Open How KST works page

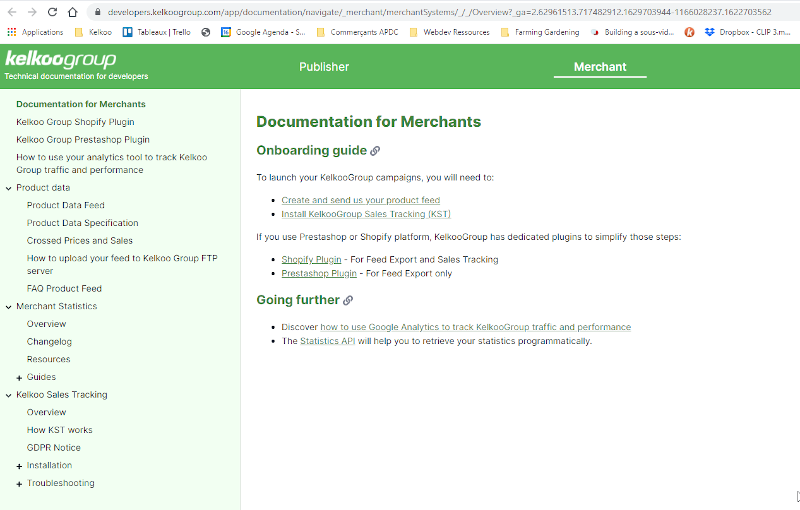60,430
